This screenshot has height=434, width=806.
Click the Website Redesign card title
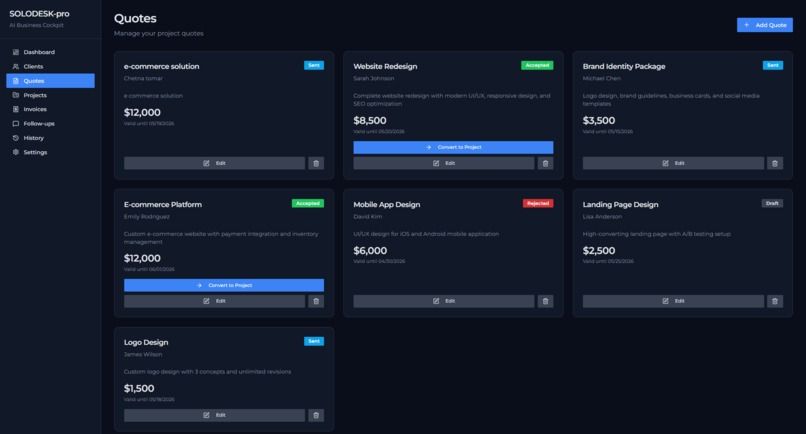(385, 66)
